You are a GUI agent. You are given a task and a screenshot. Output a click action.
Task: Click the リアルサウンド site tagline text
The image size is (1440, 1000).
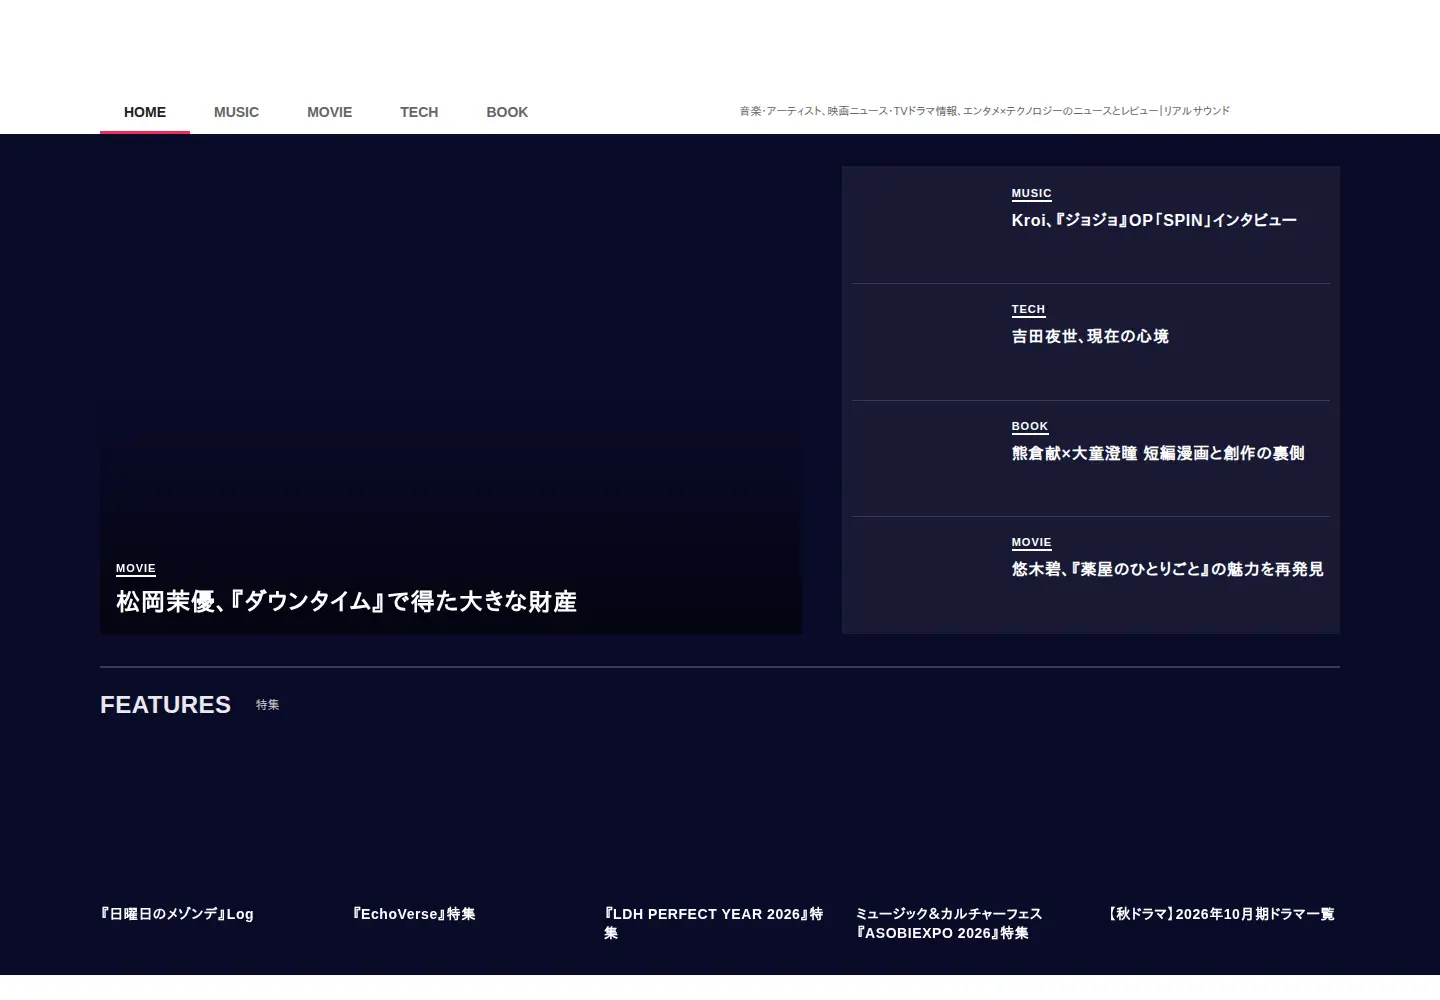click(x=985, y=111)
